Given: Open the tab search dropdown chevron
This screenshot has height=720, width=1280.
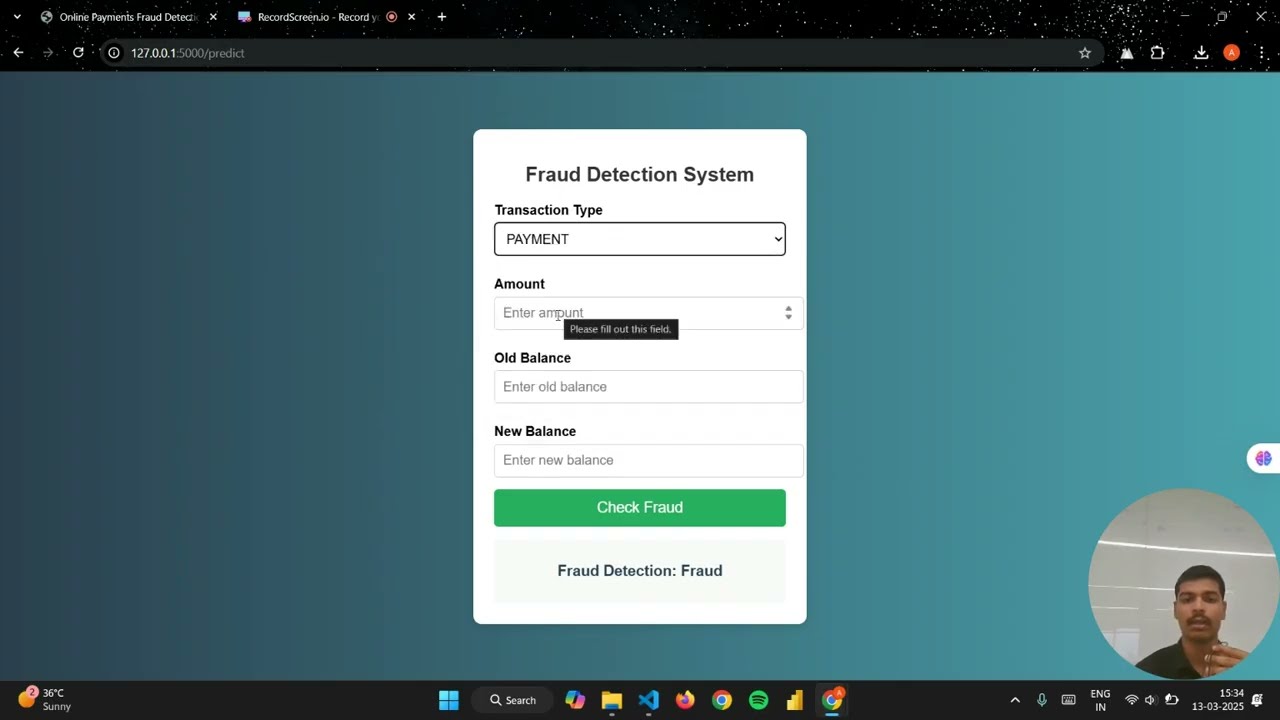Looking at the screenshot, I should click(16, 17).
